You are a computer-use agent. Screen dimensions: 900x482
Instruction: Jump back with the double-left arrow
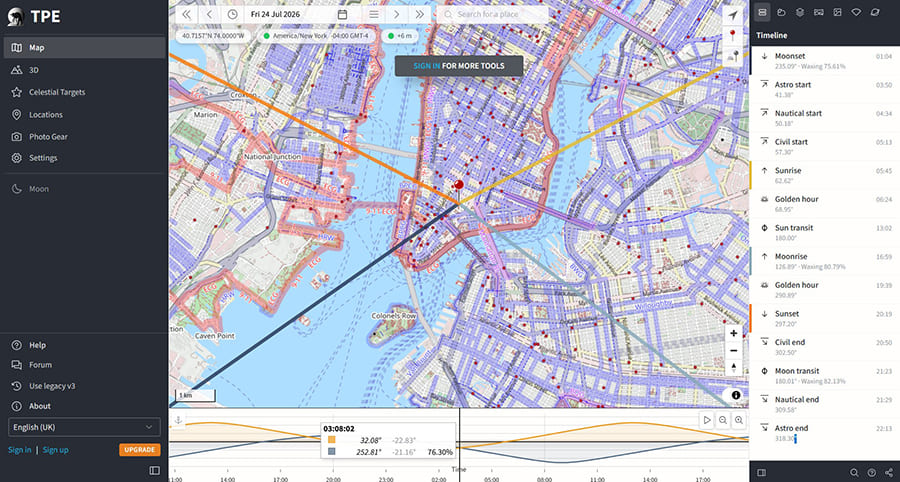[x=187, y=14]
